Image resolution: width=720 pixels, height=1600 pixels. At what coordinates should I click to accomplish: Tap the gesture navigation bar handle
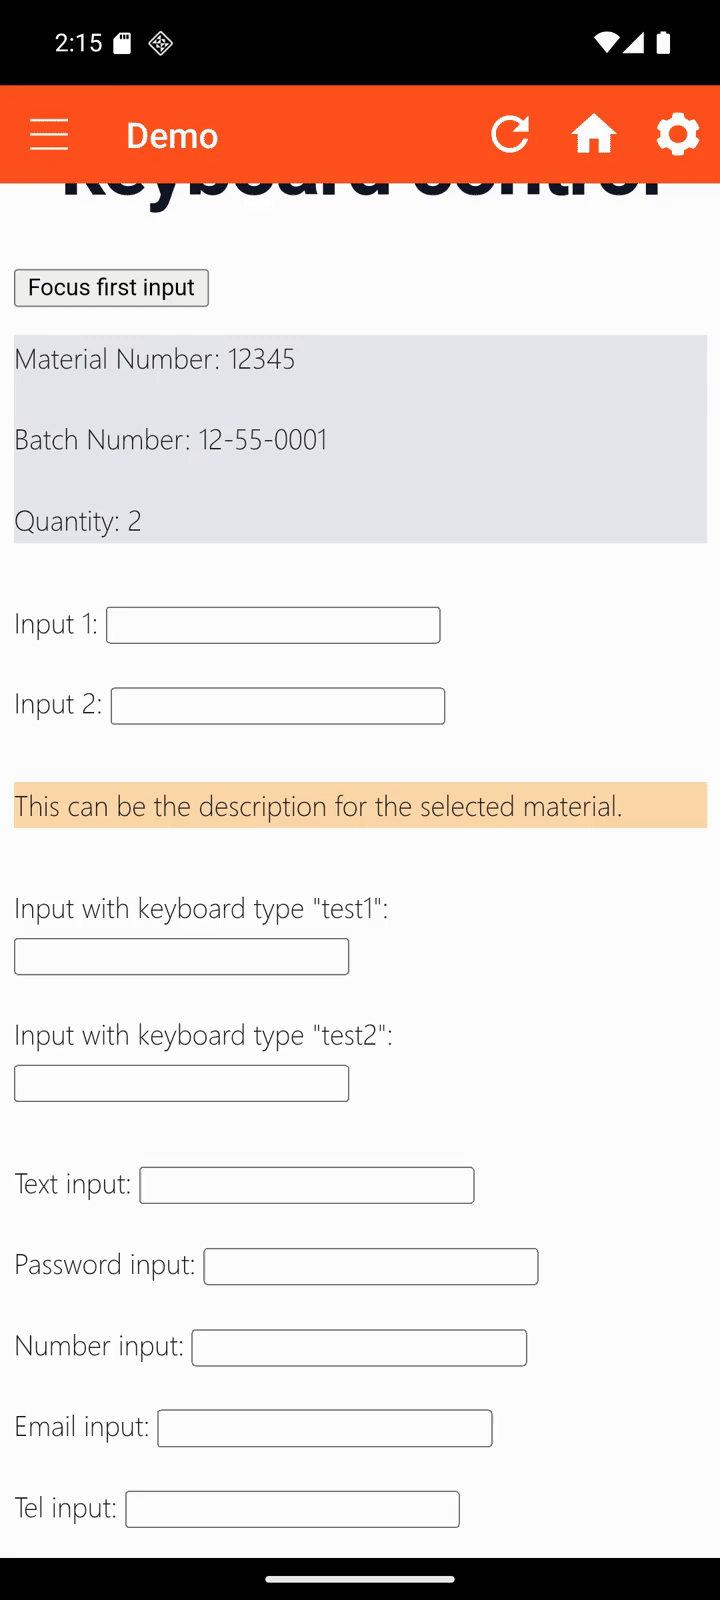point(360,1579)
